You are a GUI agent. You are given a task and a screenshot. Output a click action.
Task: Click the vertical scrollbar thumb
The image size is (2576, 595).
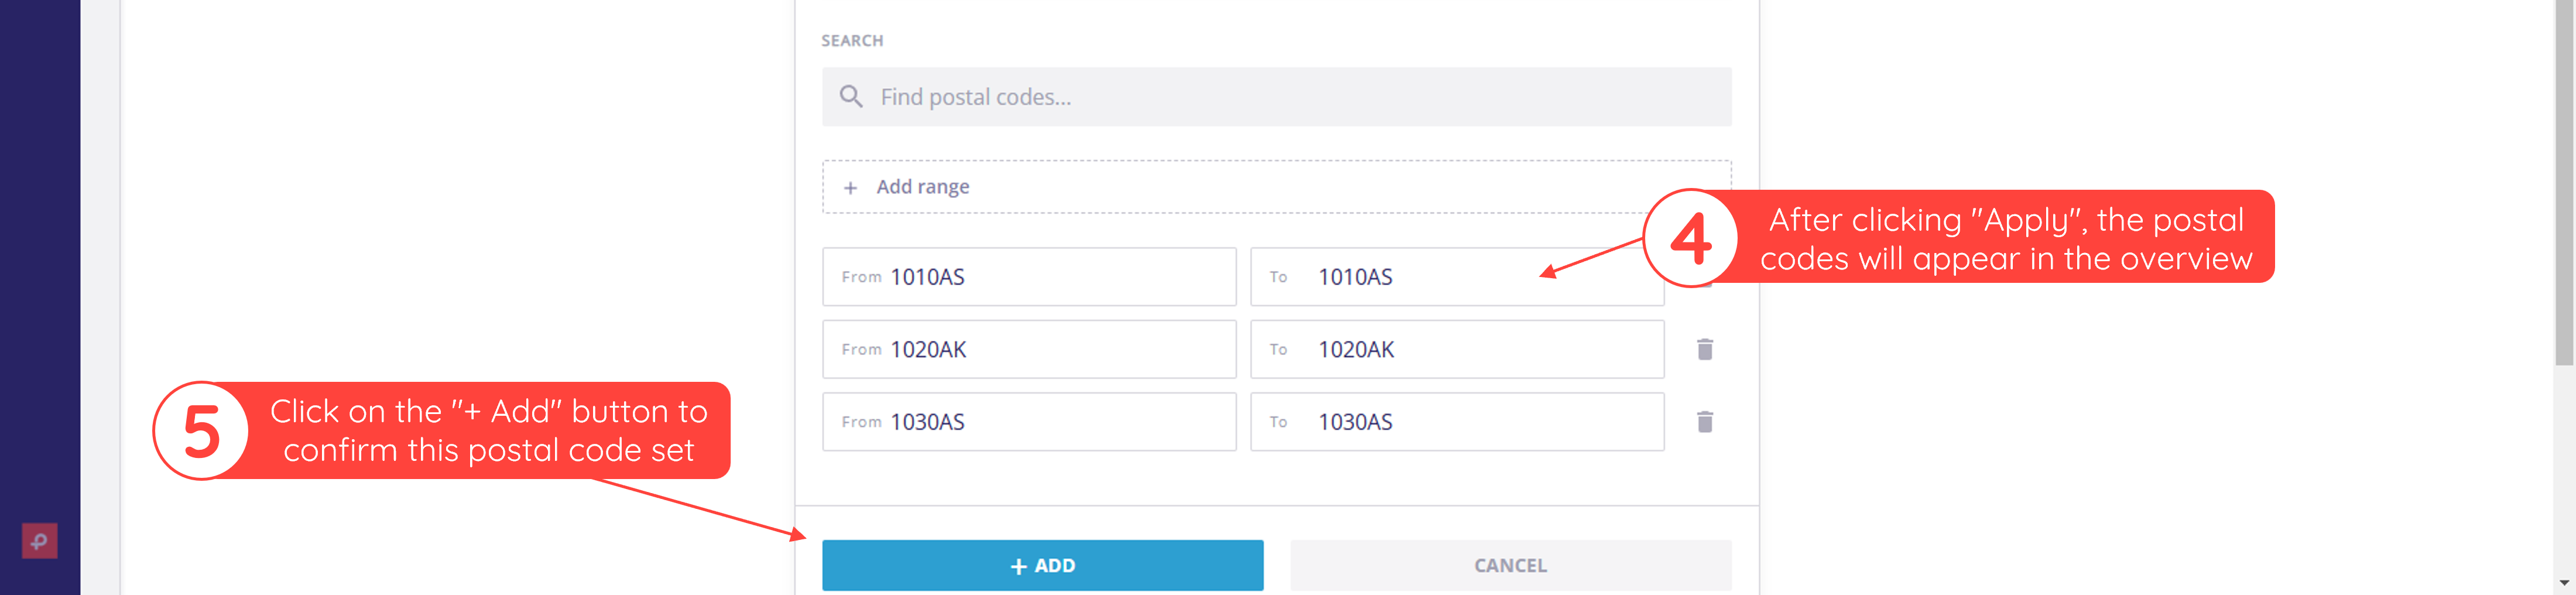pyautogui.click(x=2564, y=183)
